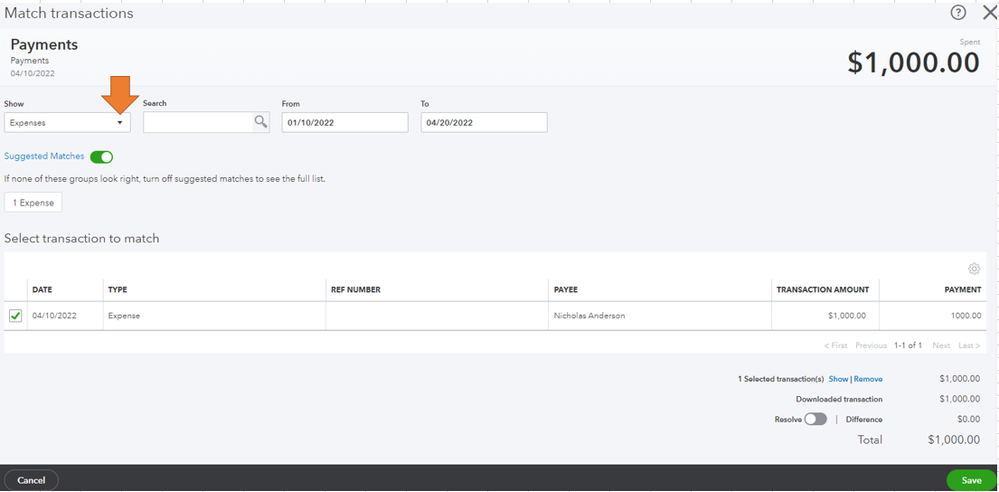999x492 pixels.
Task: Edit the To date 04/20/2022
Action: point(484,122)
